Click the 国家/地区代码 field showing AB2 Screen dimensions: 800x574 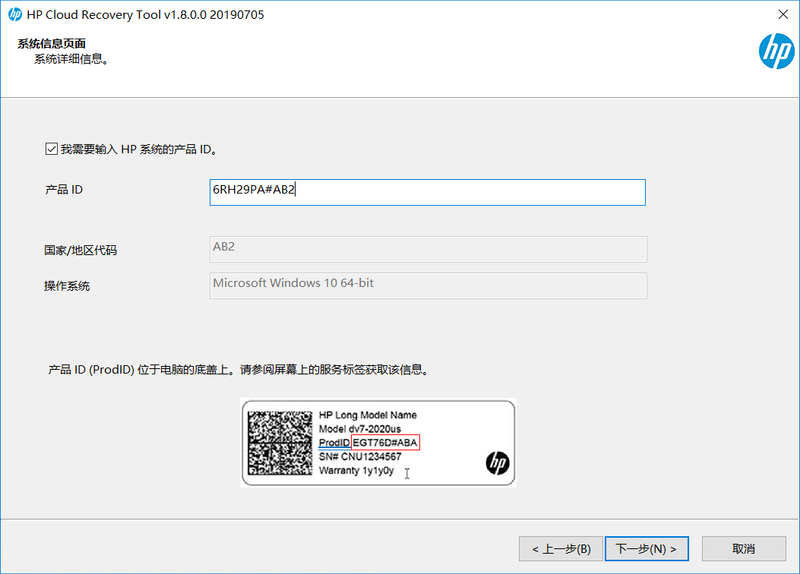click(x=427, y=249)
